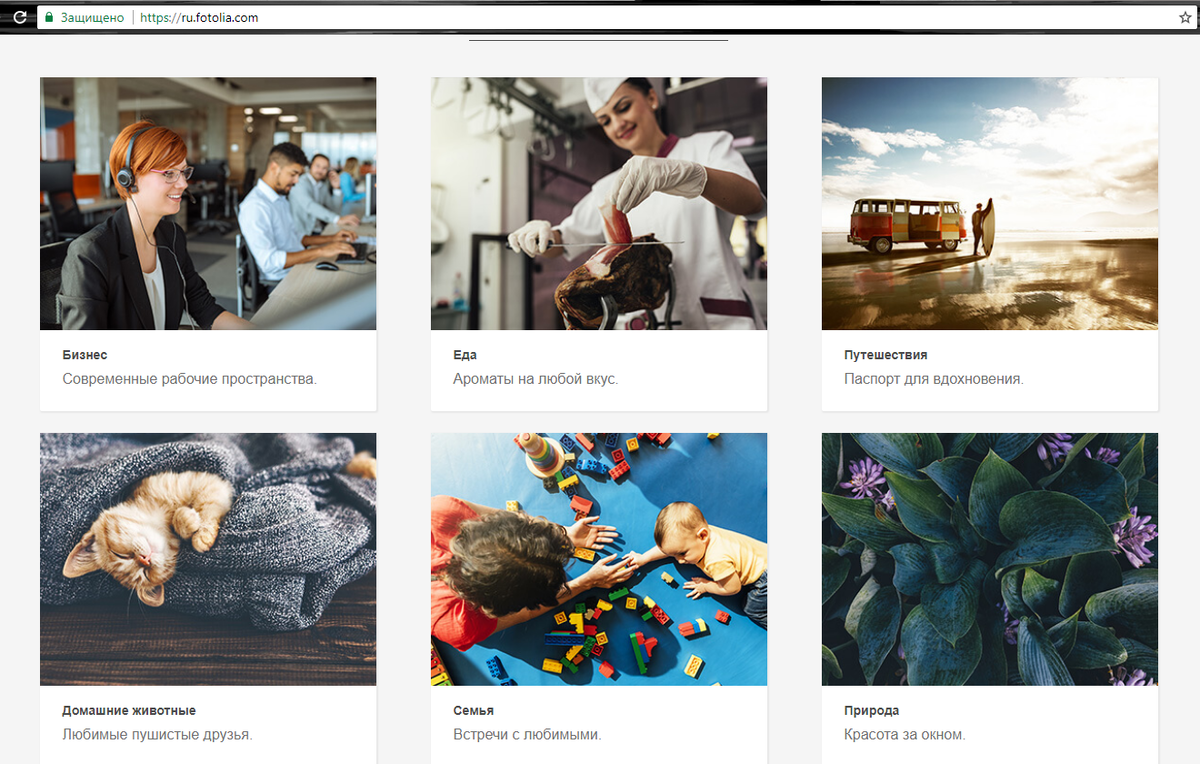Screen dimensions: 1200x764
Task: Open the Семья baby with blocks thumbnail
Action: (x=599, y=559)
